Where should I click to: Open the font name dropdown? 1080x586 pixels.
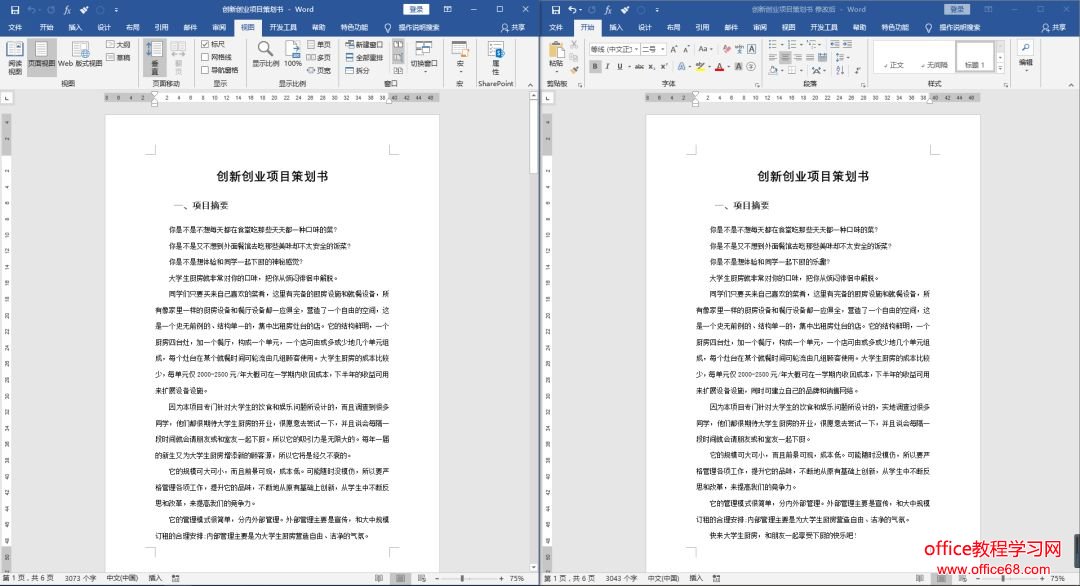pos(635,51)
